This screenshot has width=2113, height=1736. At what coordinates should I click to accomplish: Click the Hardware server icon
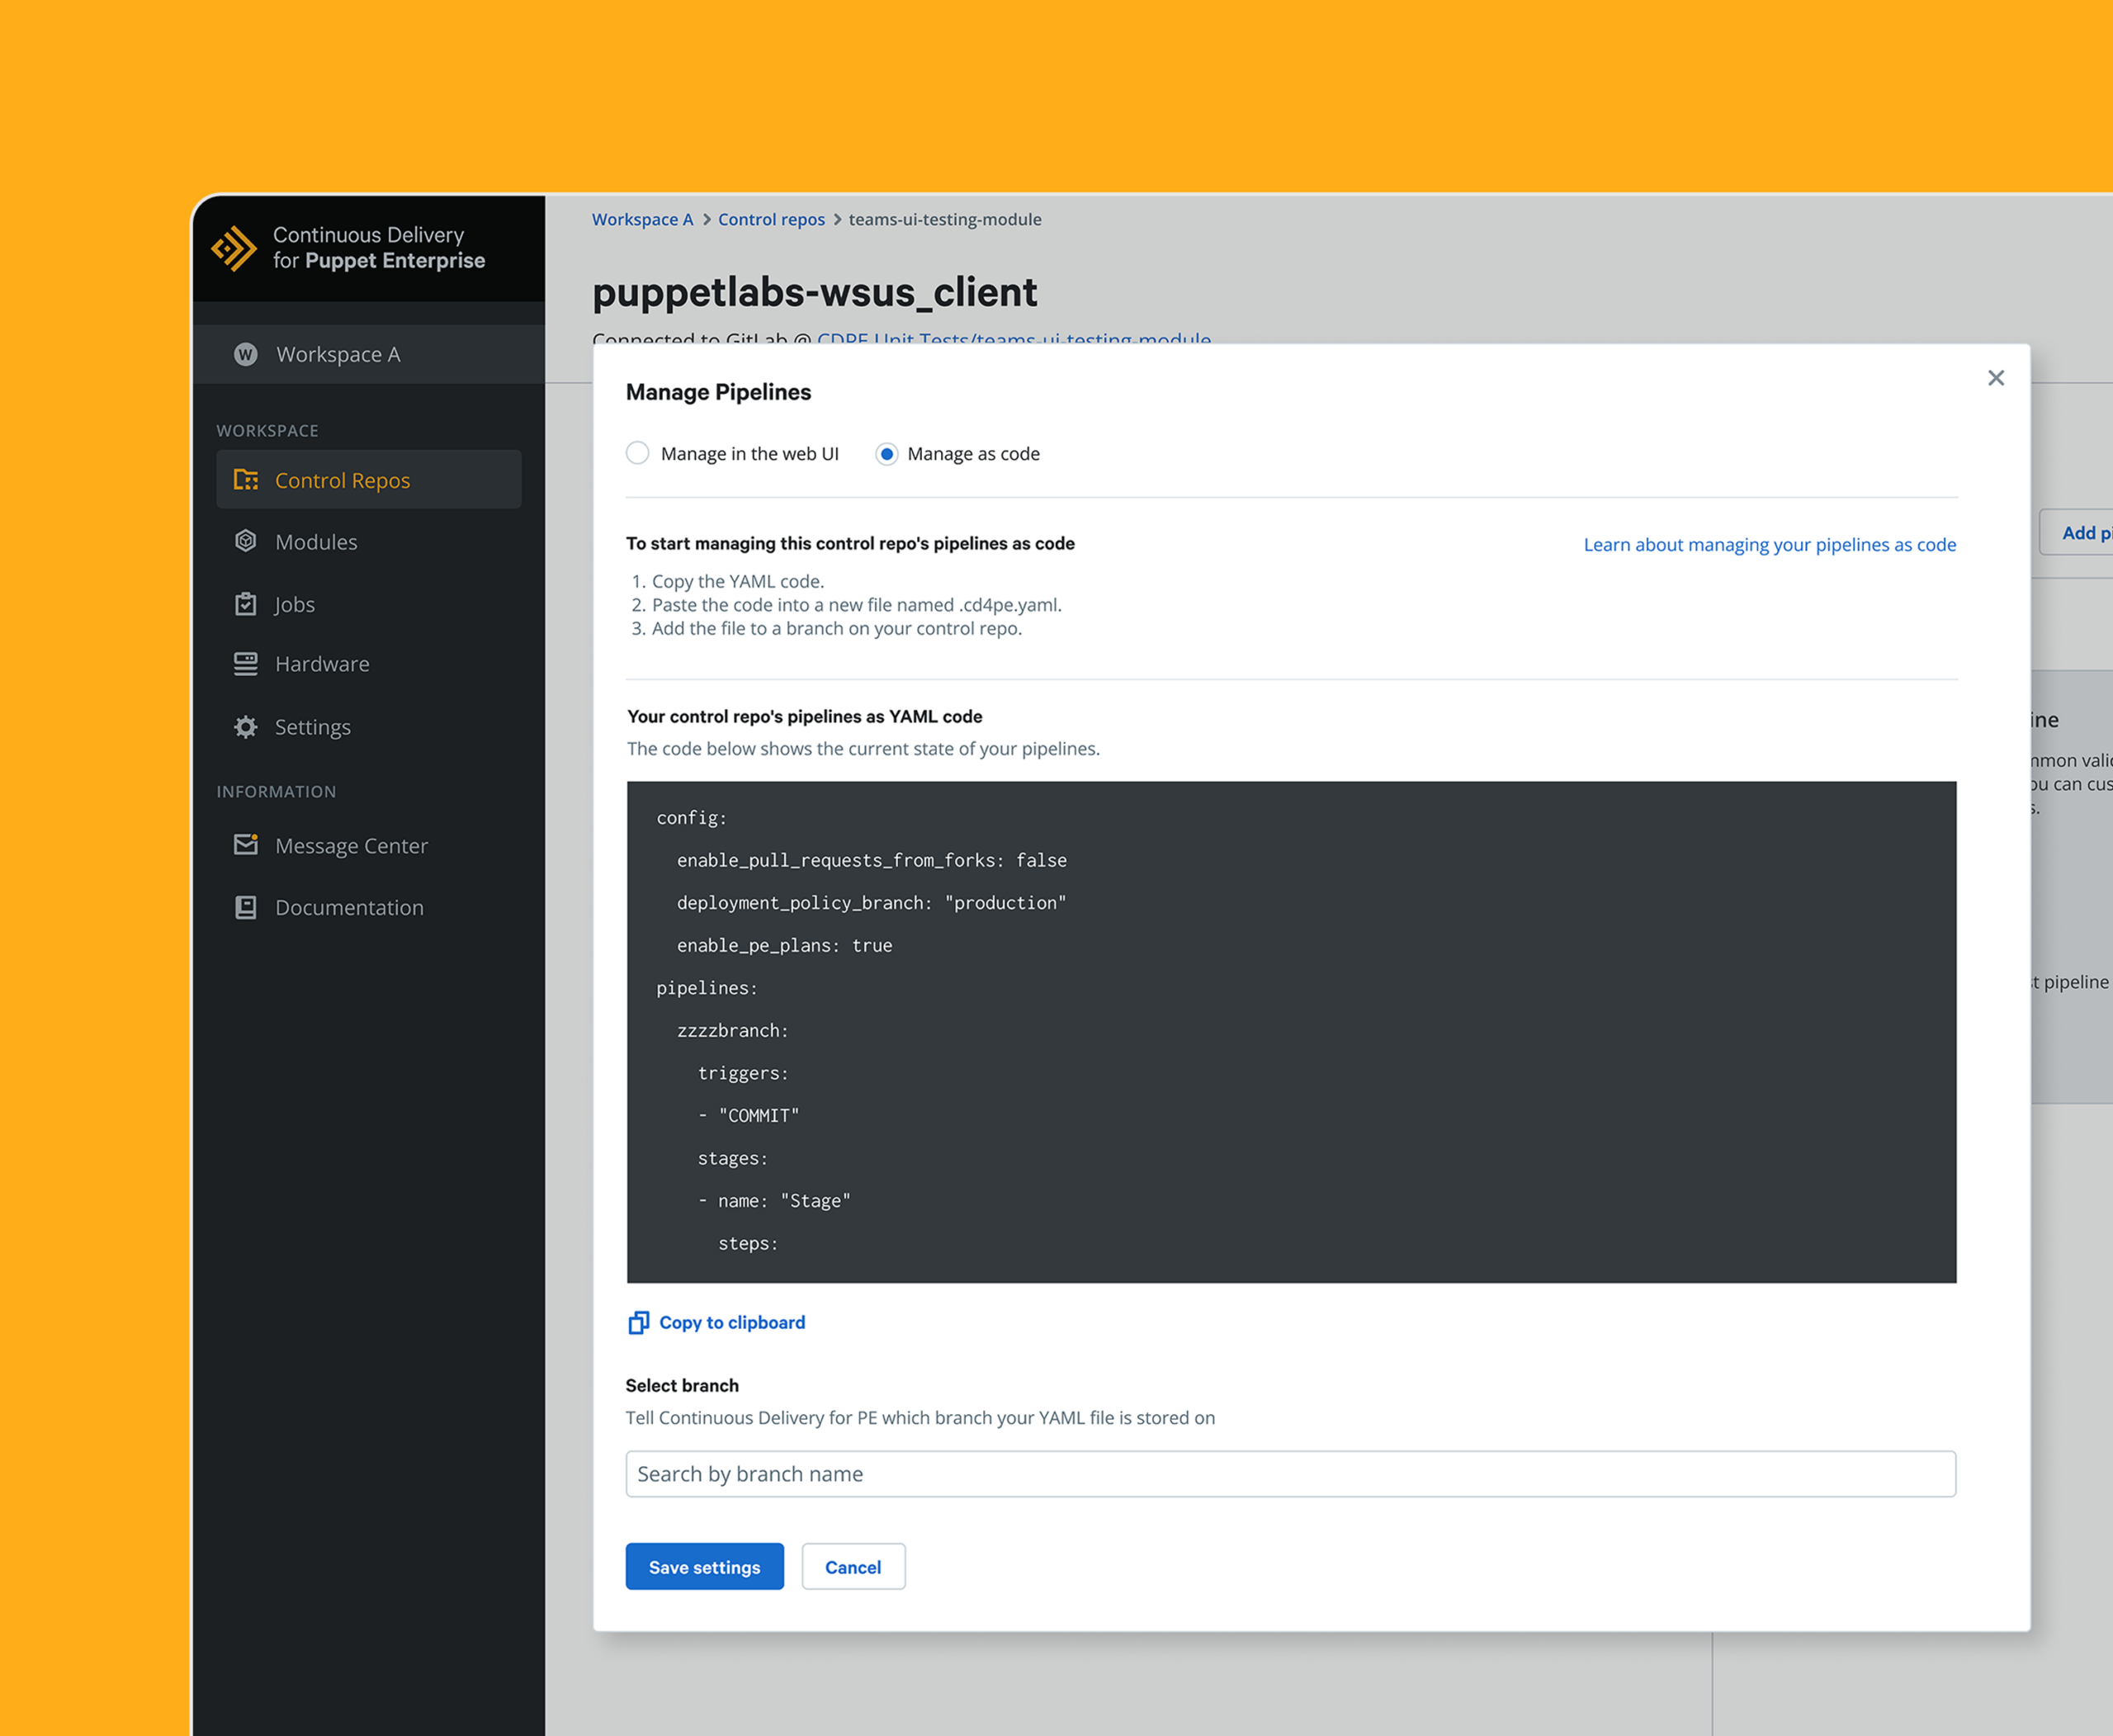tap(246, 664)
